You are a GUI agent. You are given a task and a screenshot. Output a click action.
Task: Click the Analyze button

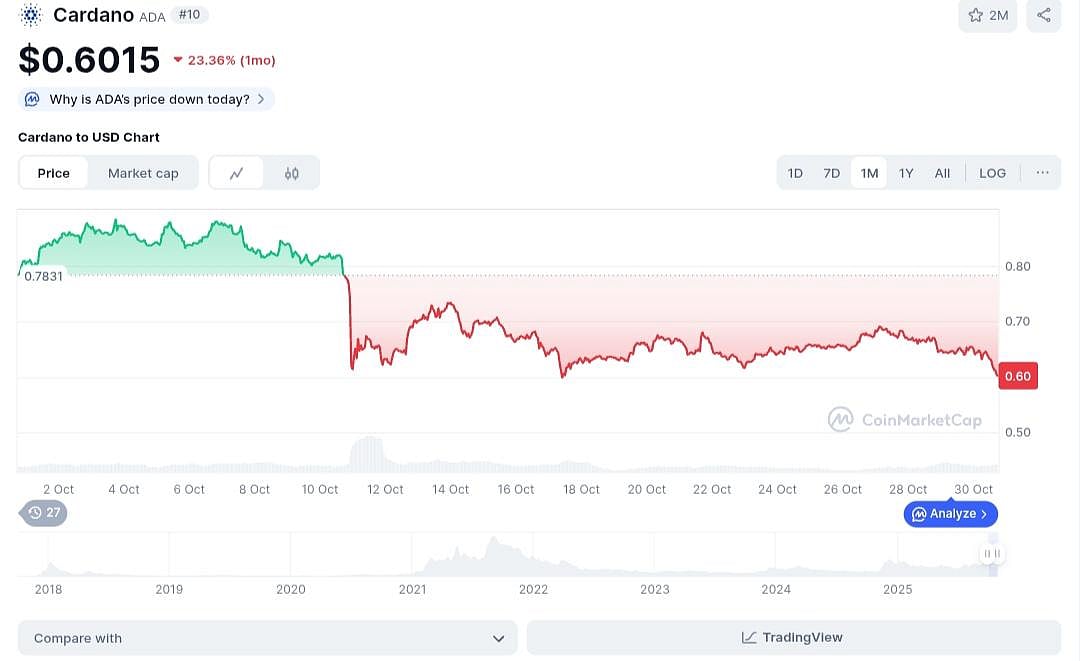tap(950, 513)
